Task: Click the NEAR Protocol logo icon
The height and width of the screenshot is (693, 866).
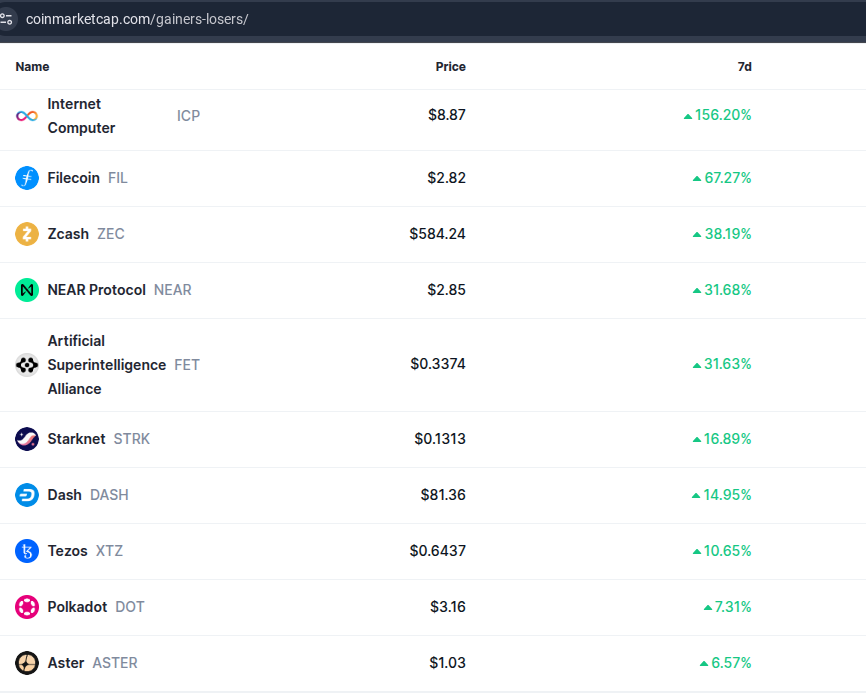Action: 27,290
